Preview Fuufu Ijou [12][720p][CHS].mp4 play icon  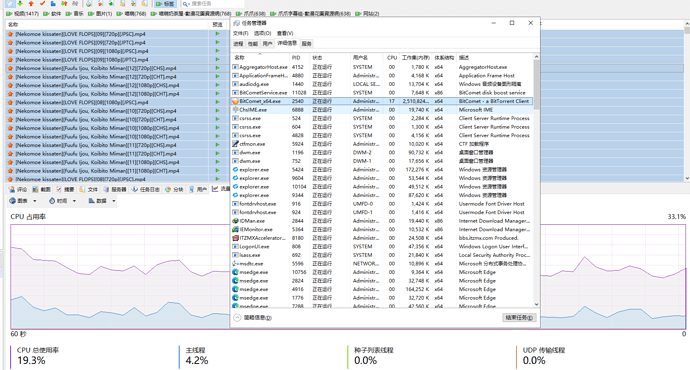217,68
